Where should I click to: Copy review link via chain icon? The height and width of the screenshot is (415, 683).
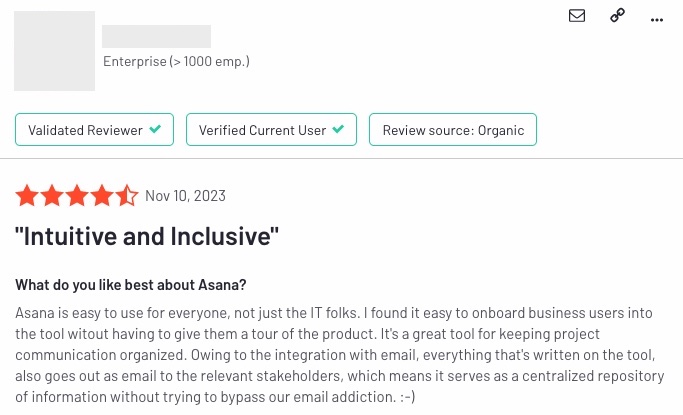click(x=617, y=15)
